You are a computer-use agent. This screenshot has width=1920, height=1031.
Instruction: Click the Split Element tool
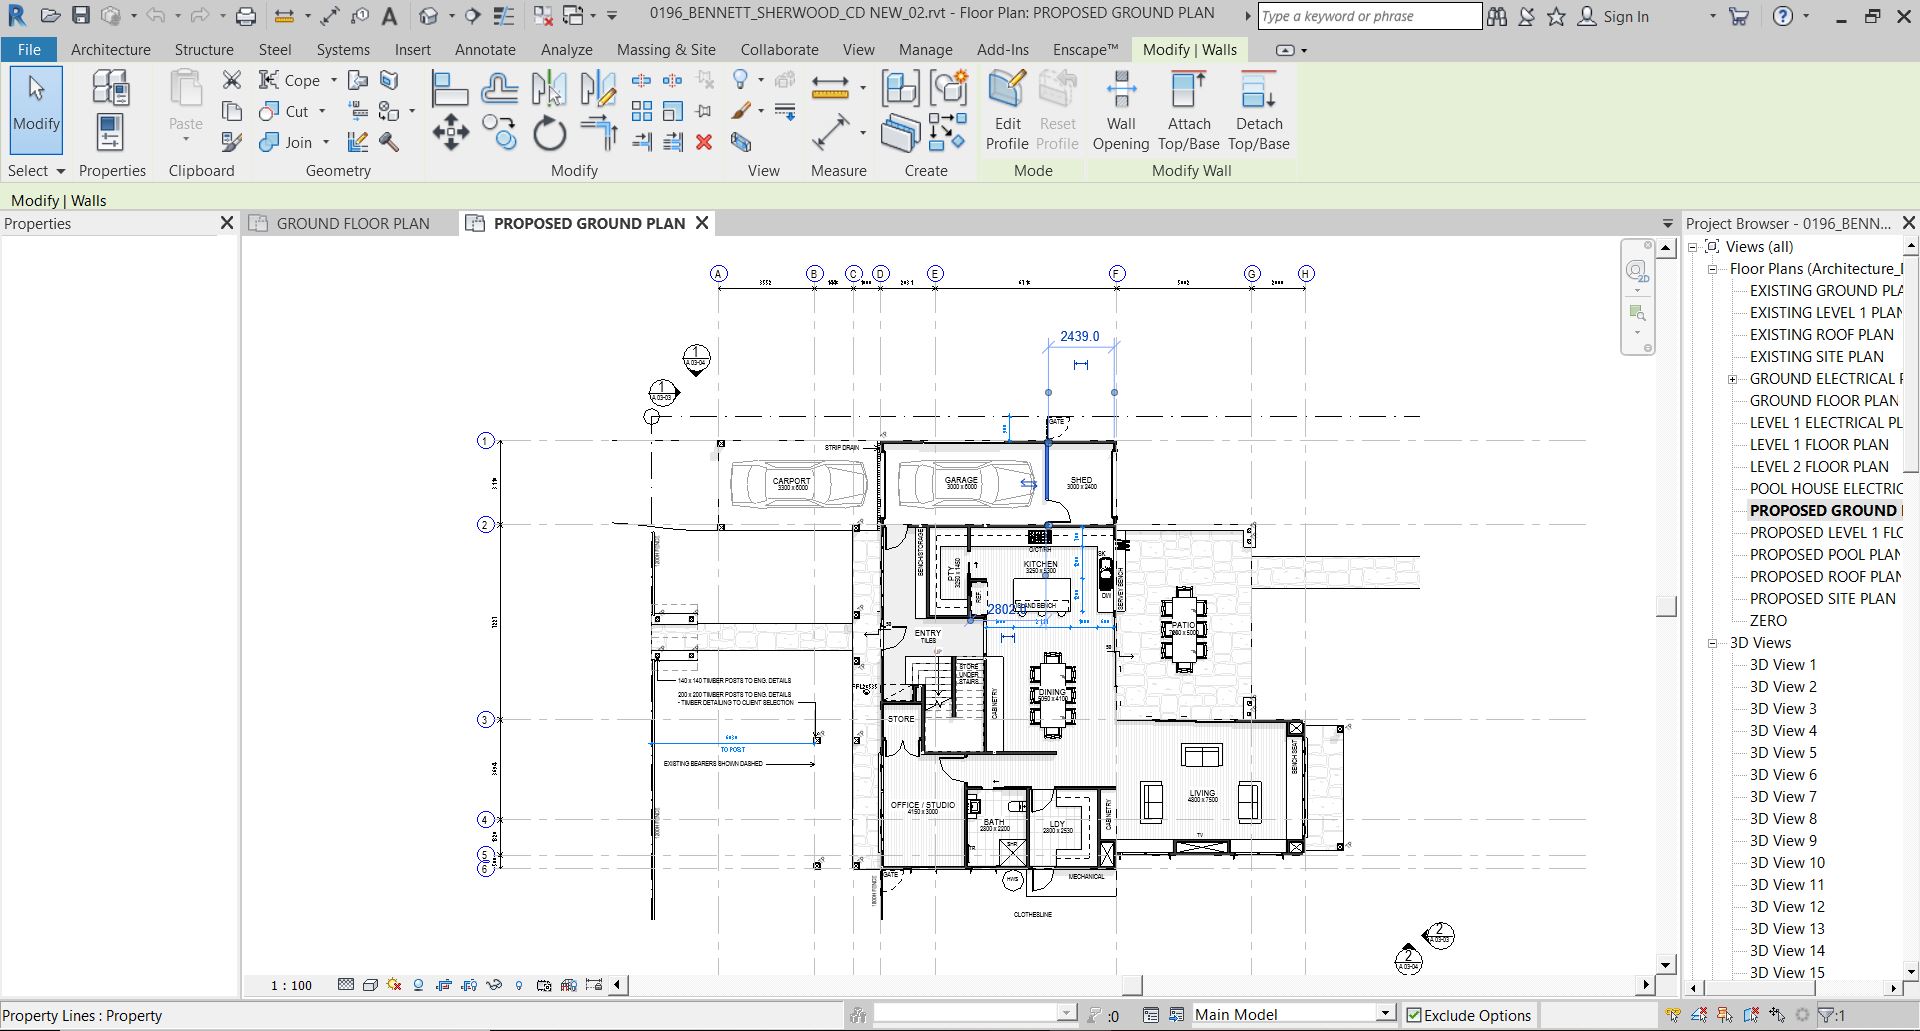[642, 79]
